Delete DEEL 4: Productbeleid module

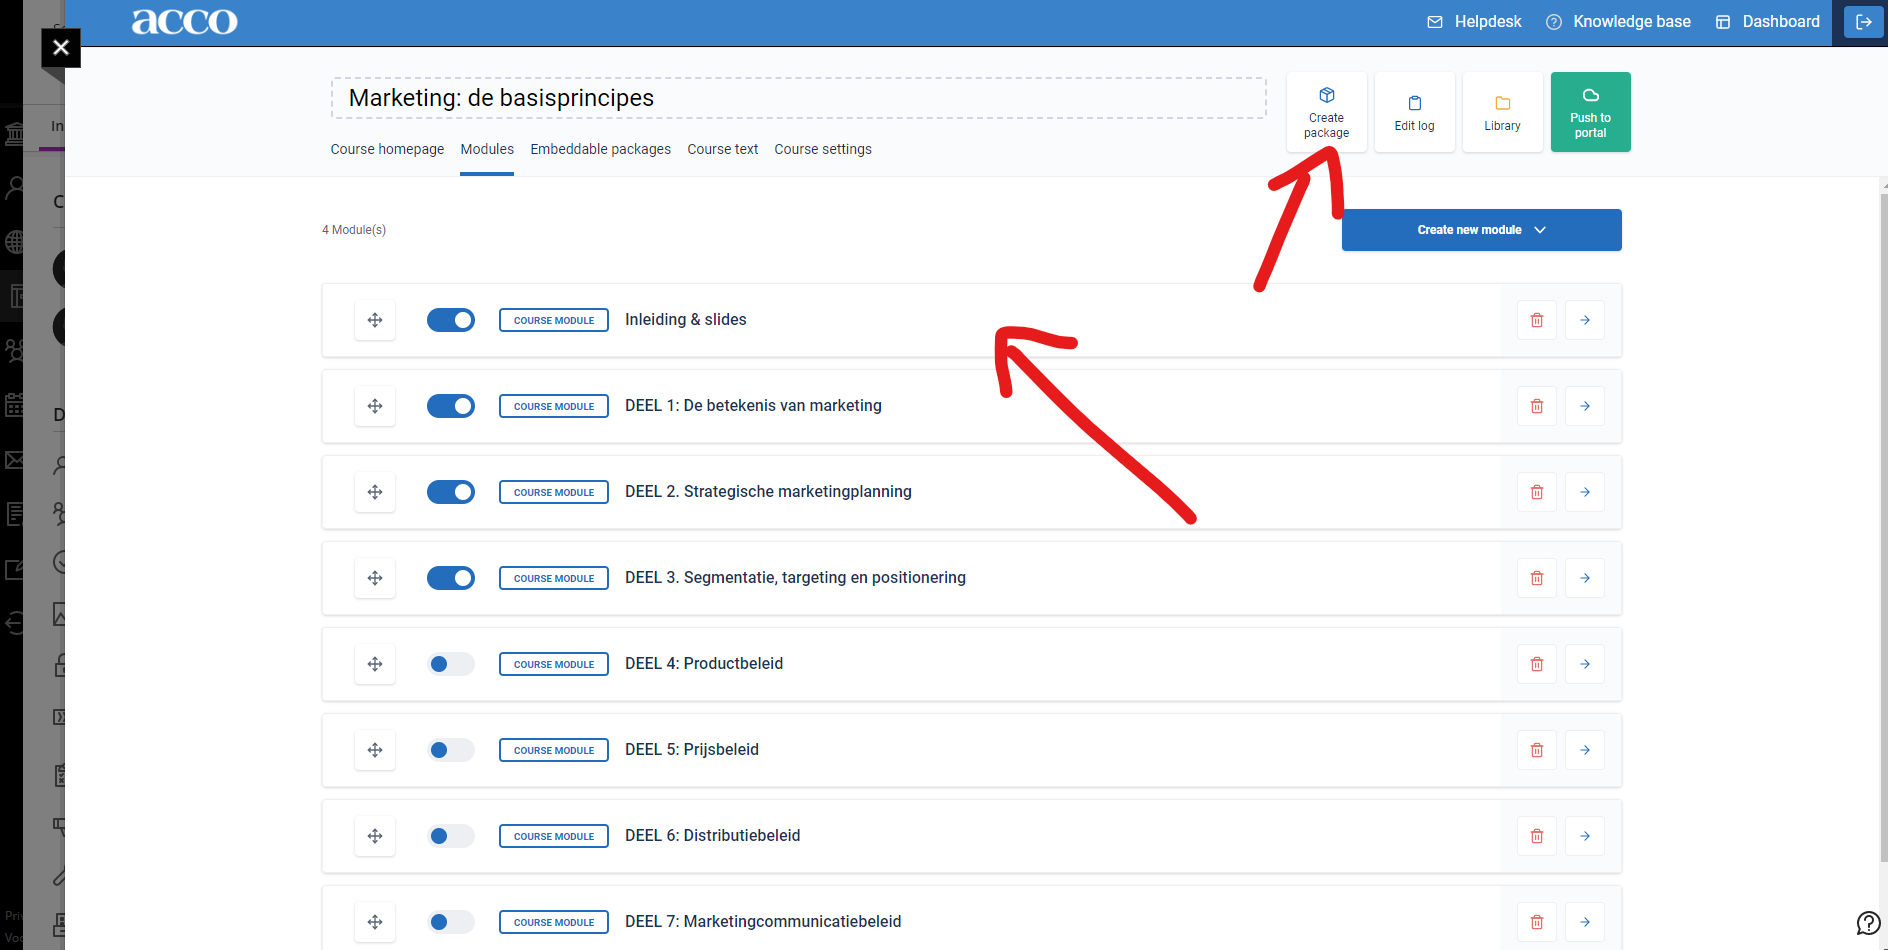(x=1537, y=664)
